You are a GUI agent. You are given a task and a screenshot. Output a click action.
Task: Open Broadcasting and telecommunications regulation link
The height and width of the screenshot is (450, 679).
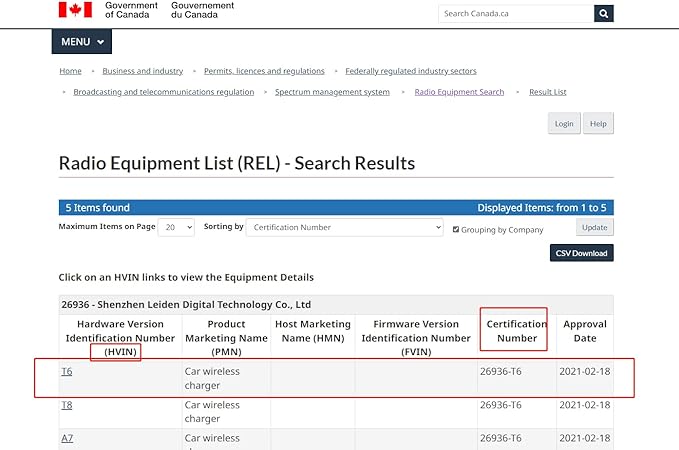pyautogui.click(x=163, y=92)
